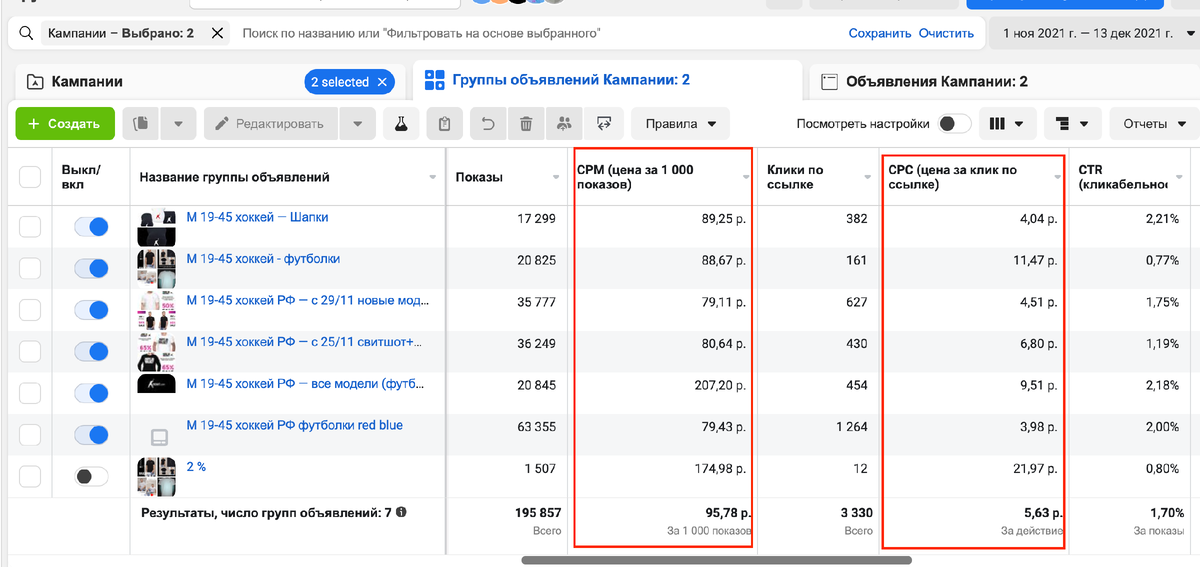Open the date range 1 ноя – 13 дек dropdown

coord(1094,33)
